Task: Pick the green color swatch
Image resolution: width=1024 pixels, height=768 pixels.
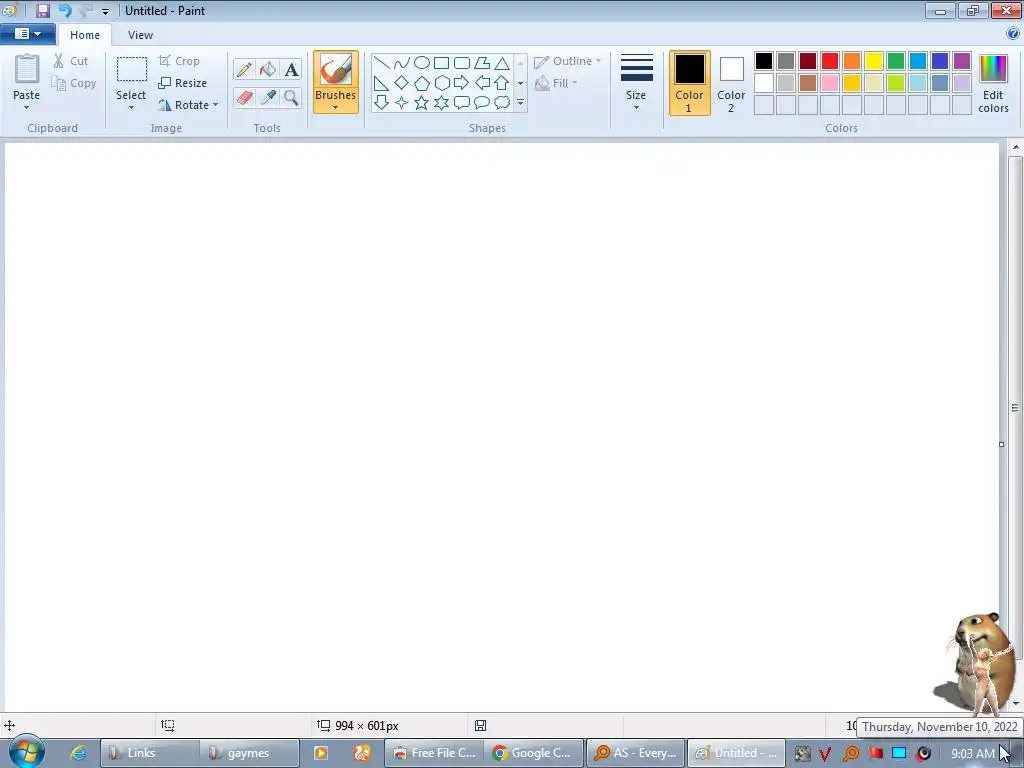Action: pyautogui.click(x=896, y=61)
